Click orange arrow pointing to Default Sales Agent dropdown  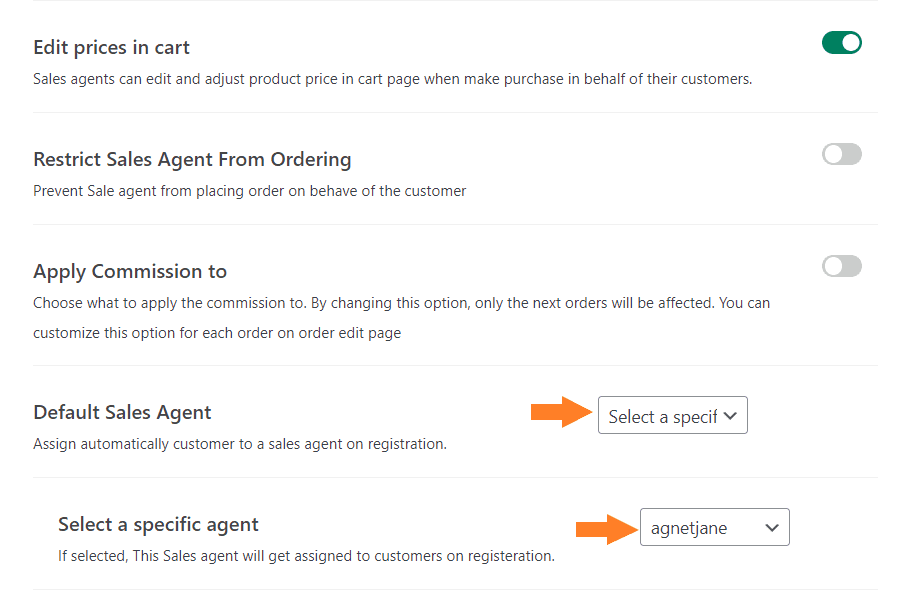click(562, 412)
